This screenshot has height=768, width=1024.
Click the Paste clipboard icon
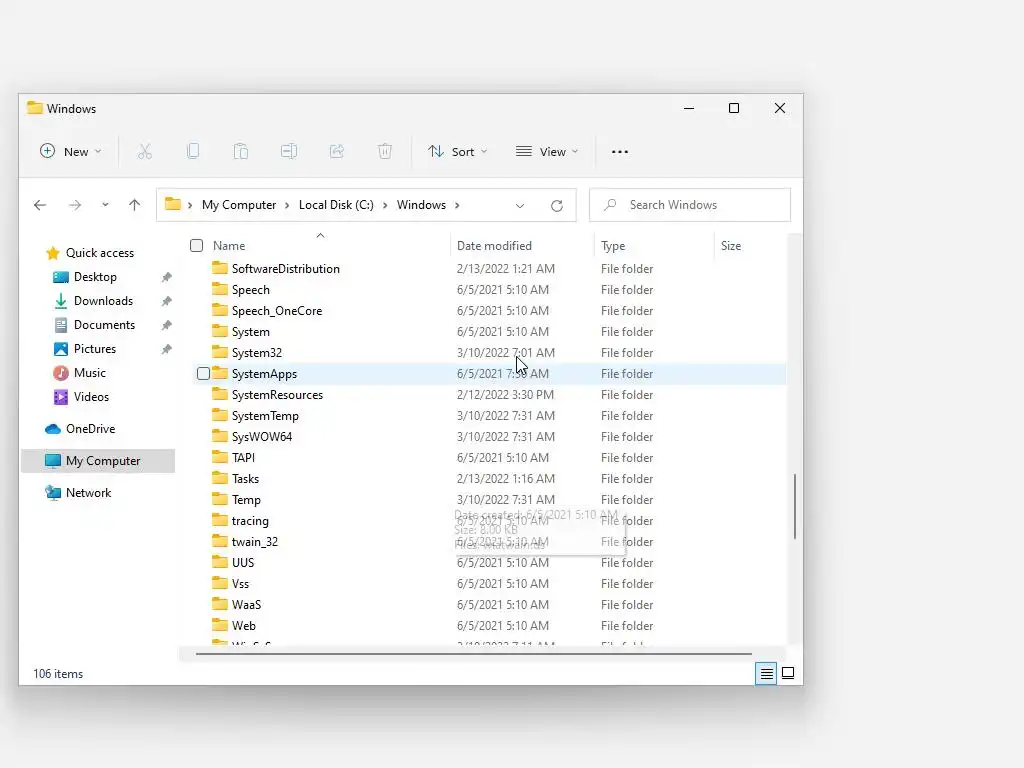(240, 152)
